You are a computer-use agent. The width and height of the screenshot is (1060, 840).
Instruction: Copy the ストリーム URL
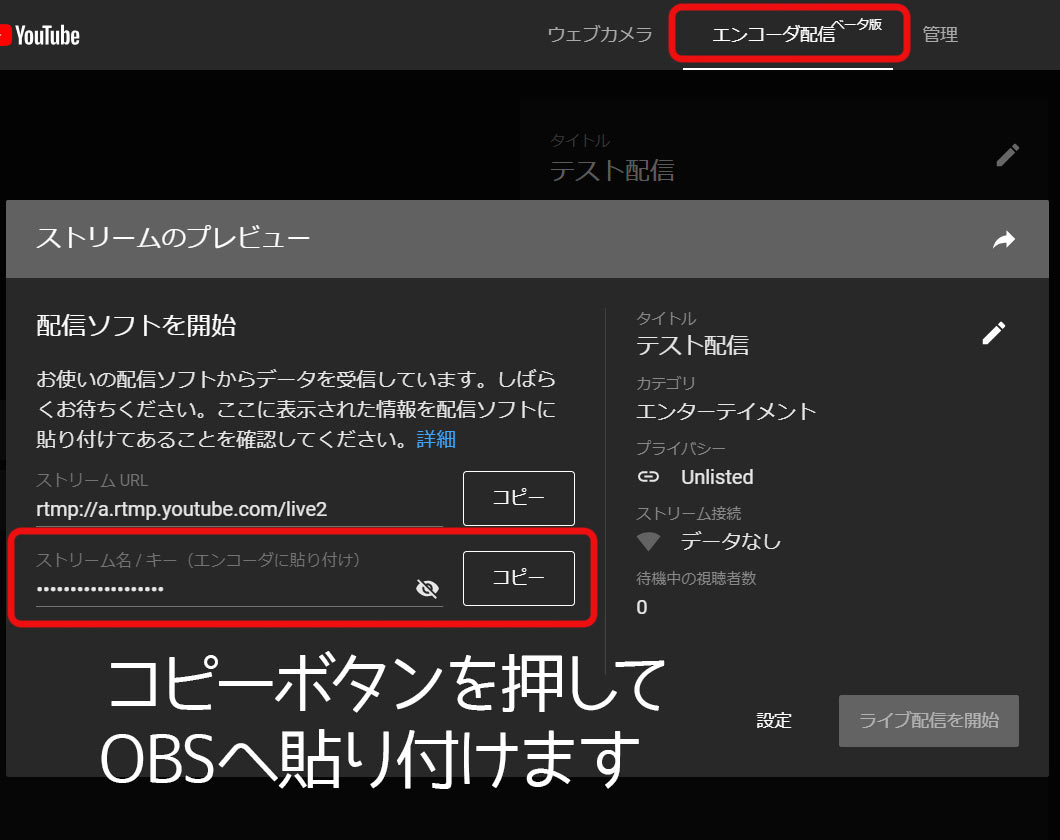tap(519, 498)
